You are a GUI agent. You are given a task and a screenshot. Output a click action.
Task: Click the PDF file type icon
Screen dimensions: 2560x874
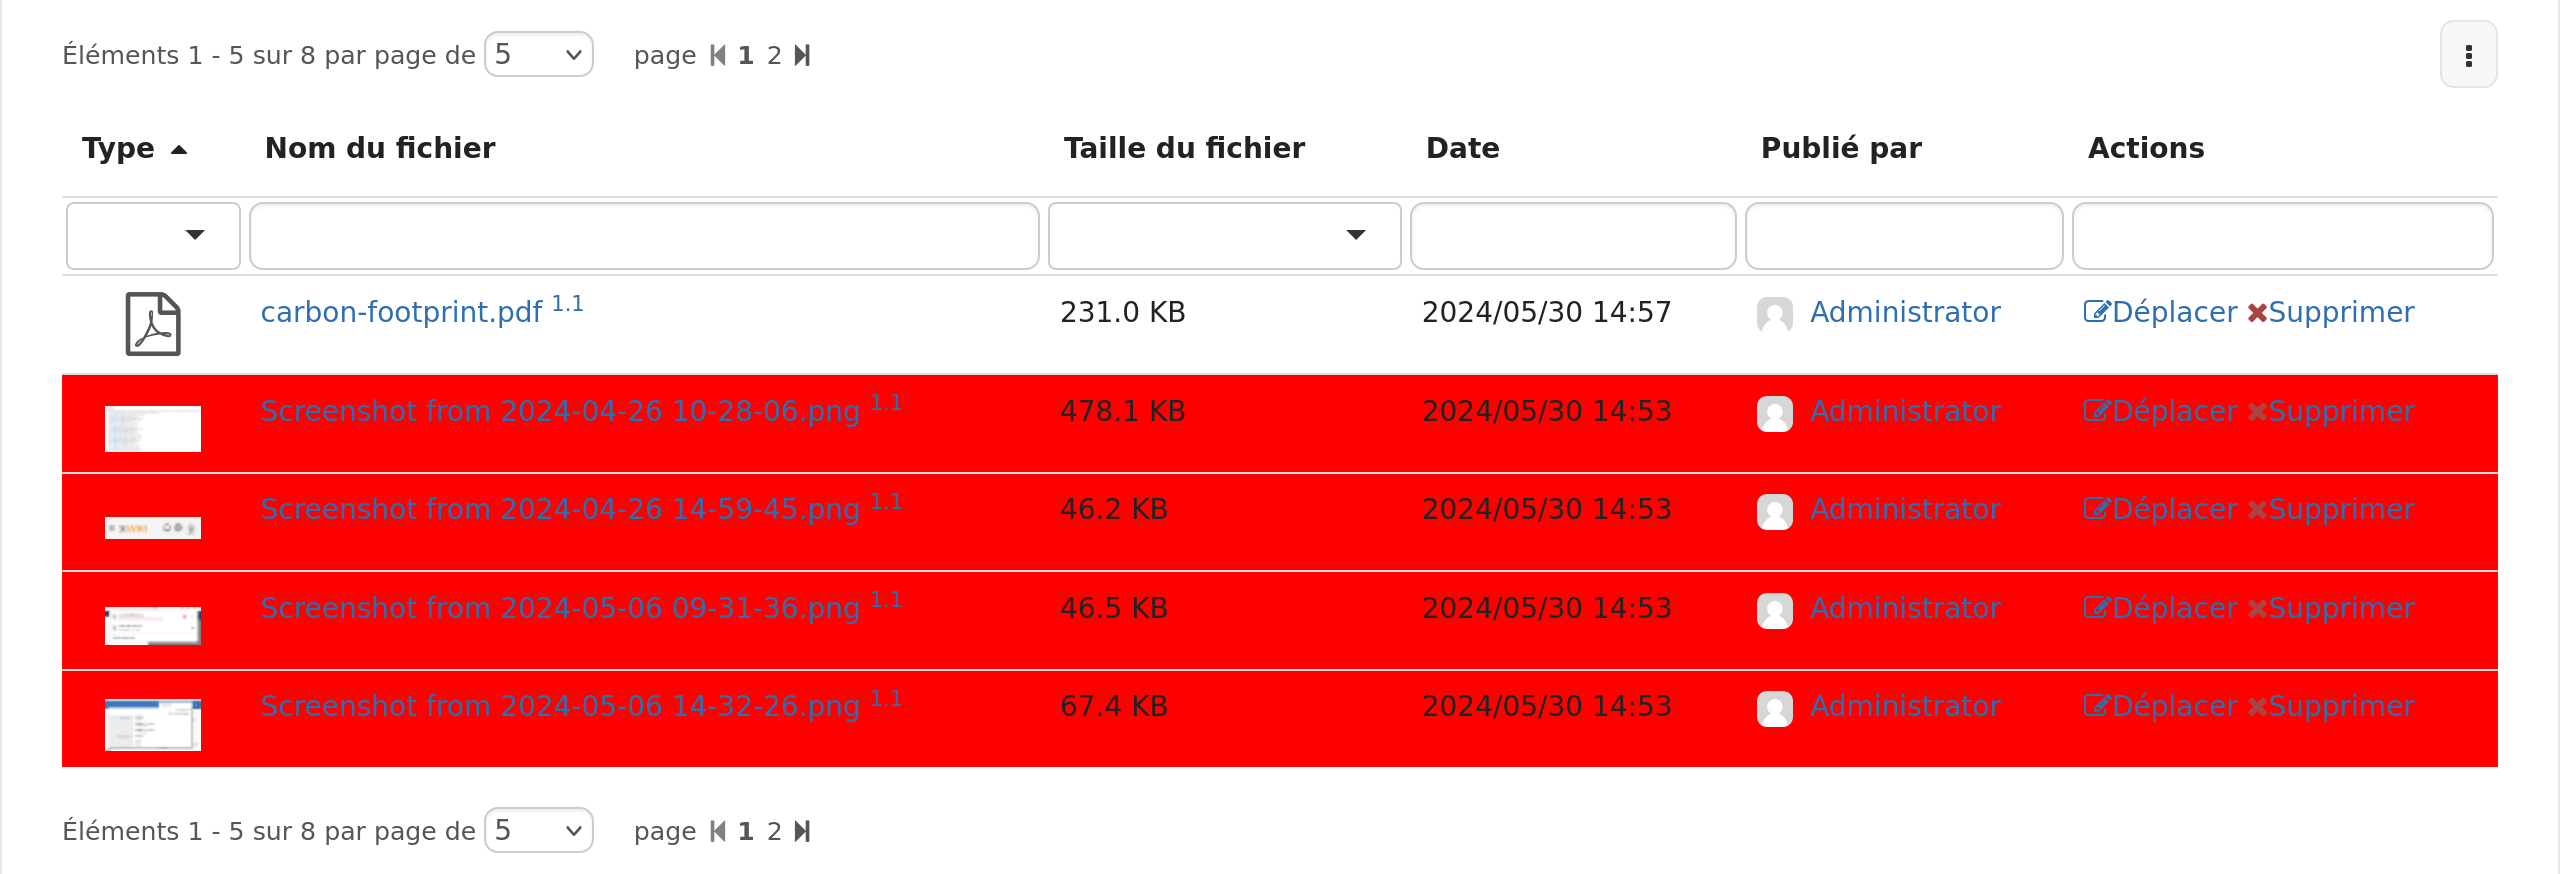coord(153,324)
